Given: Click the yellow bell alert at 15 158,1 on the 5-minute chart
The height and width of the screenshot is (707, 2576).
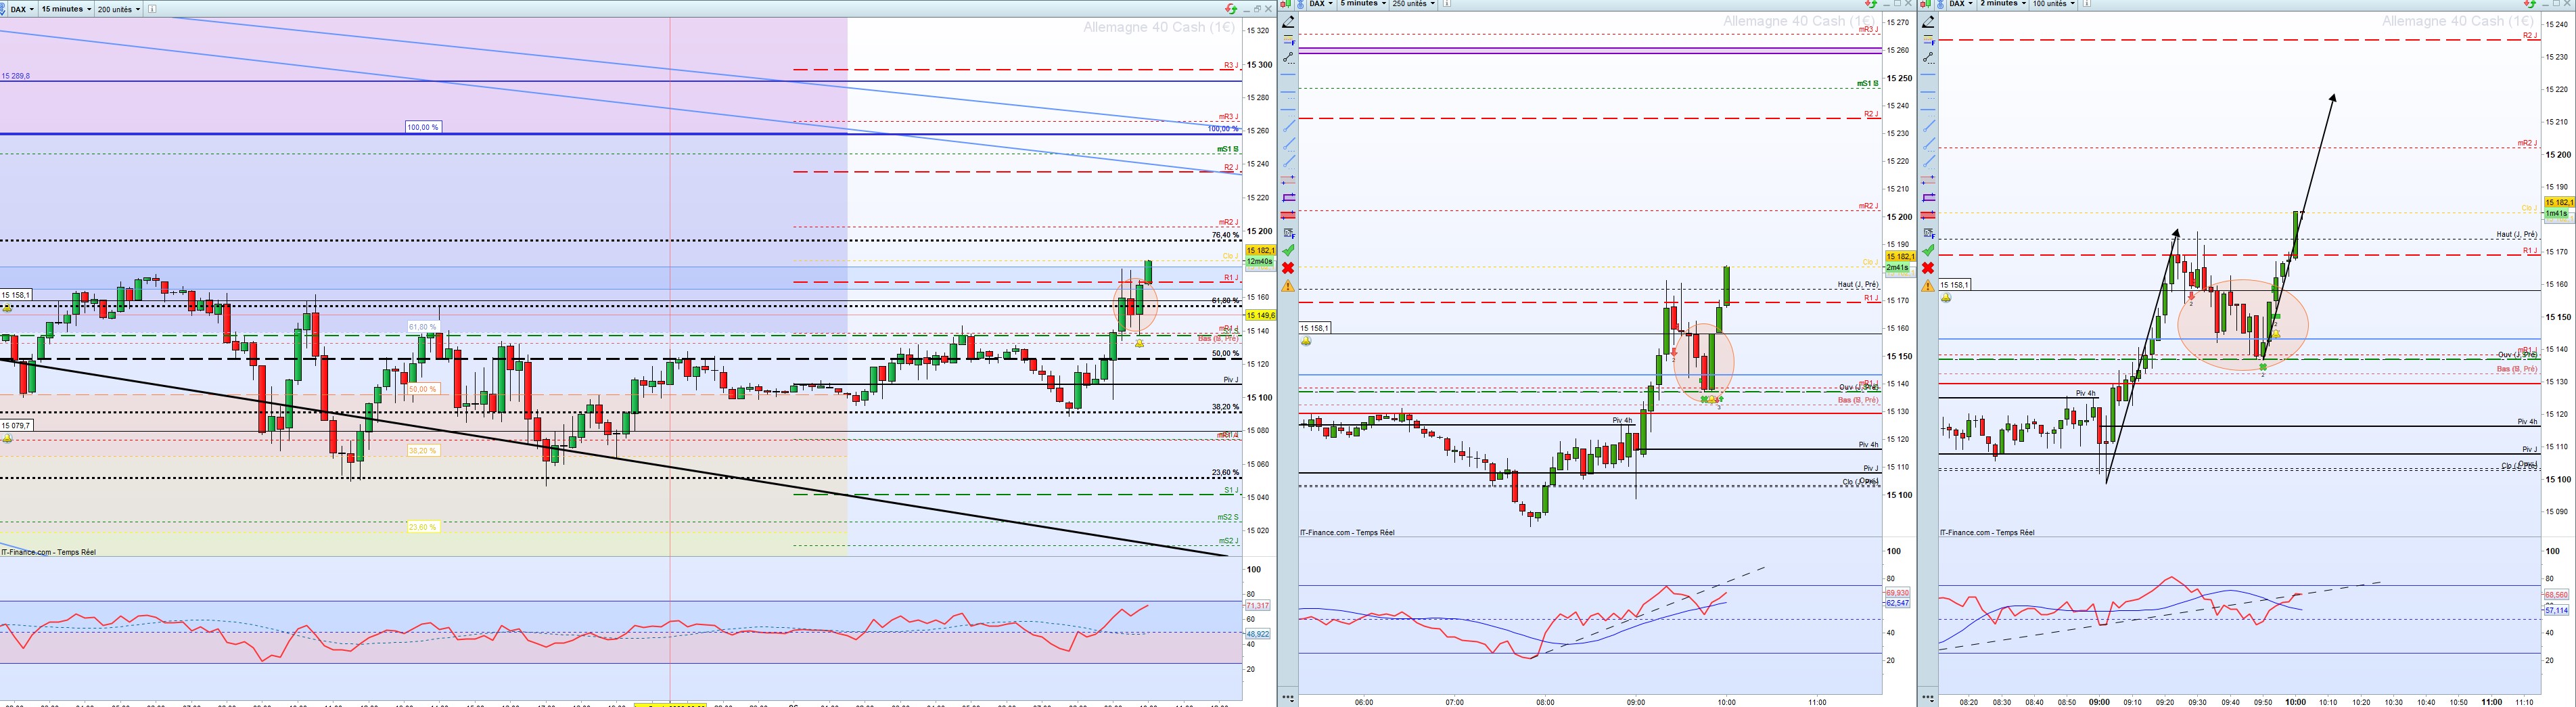Looking at the screenshot, I should [x=1307, y=341].
